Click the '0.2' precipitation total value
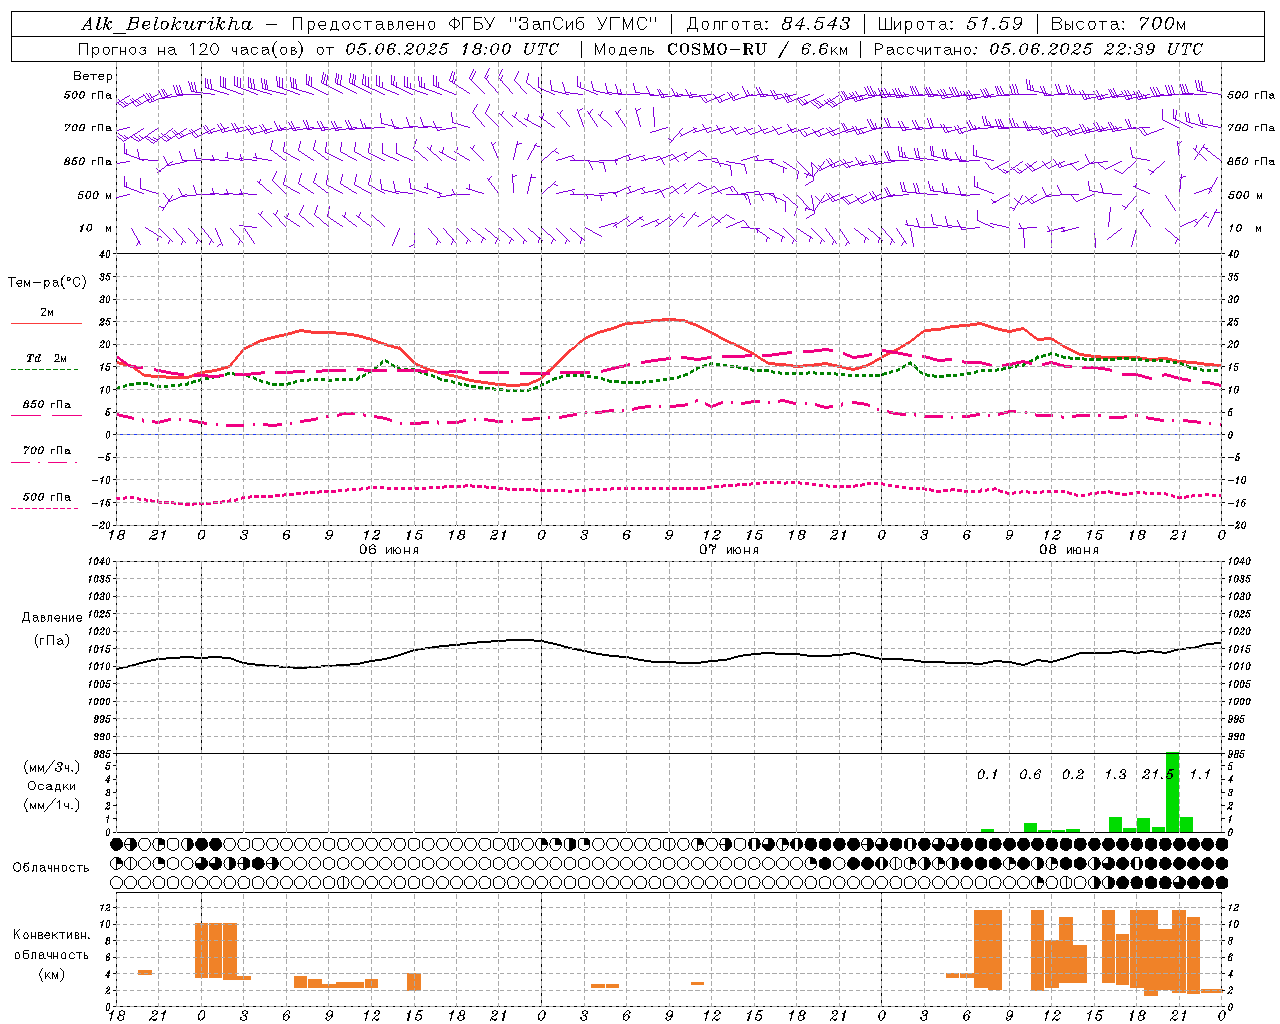 [x=1073, y=775]
